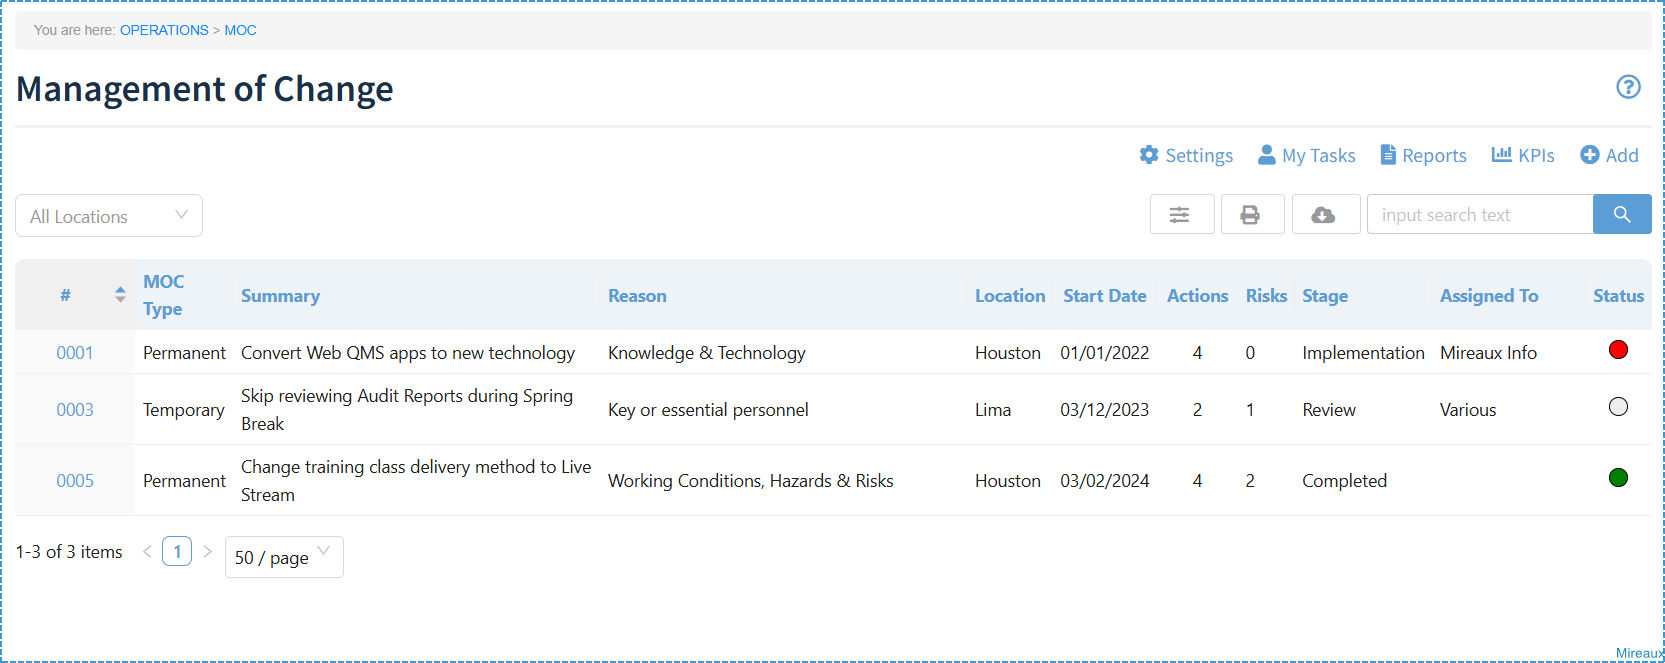
Task: Open the 50 / page size dropdown
Action: [x=284, y=557]
